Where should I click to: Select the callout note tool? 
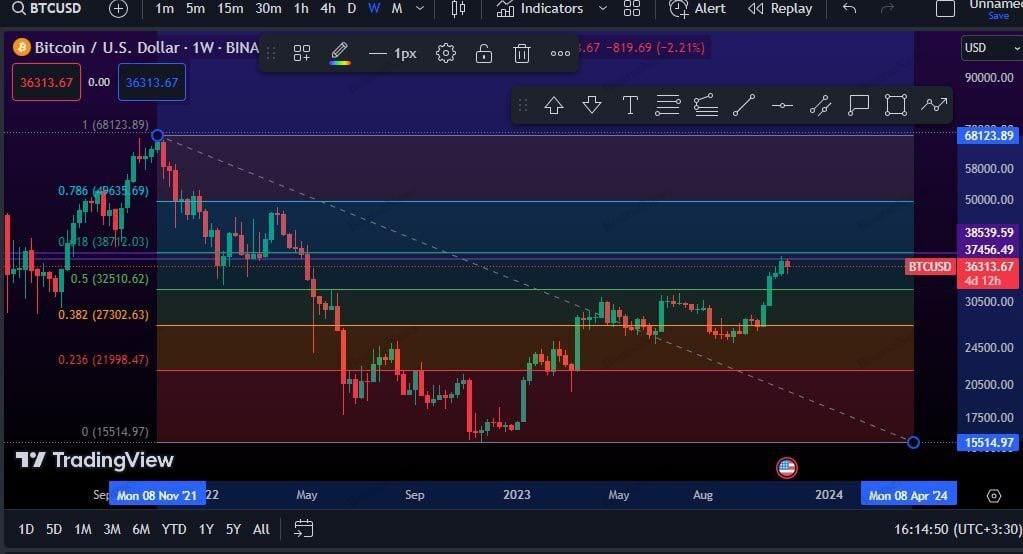pyautogui.click(x=858, y=105)
